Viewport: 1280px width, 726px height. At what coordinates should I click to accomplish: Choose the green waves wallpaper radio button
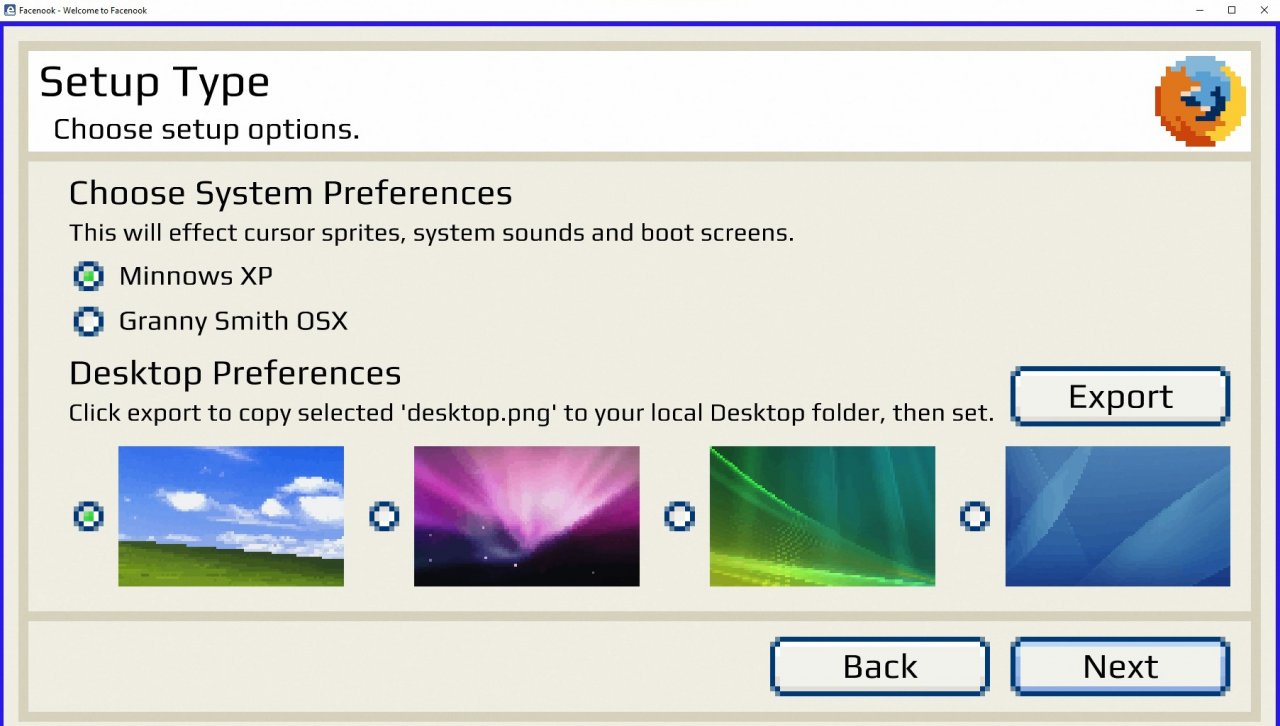point(679,516)
